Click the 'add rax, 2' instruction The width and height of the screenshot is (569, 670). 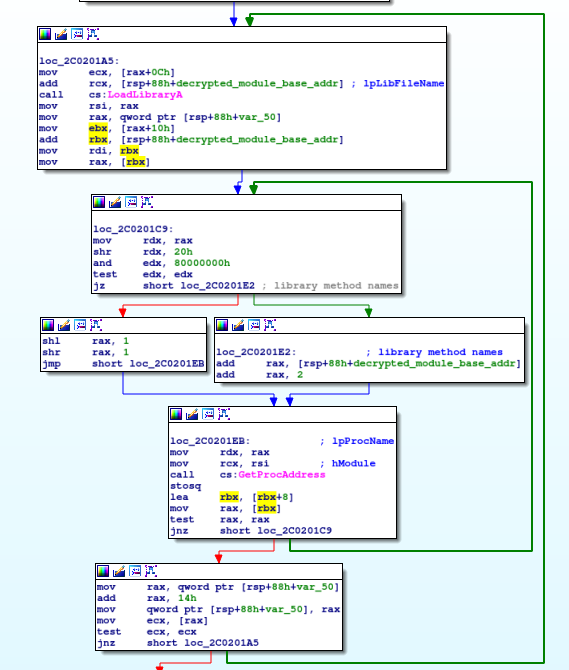(259, 375)
